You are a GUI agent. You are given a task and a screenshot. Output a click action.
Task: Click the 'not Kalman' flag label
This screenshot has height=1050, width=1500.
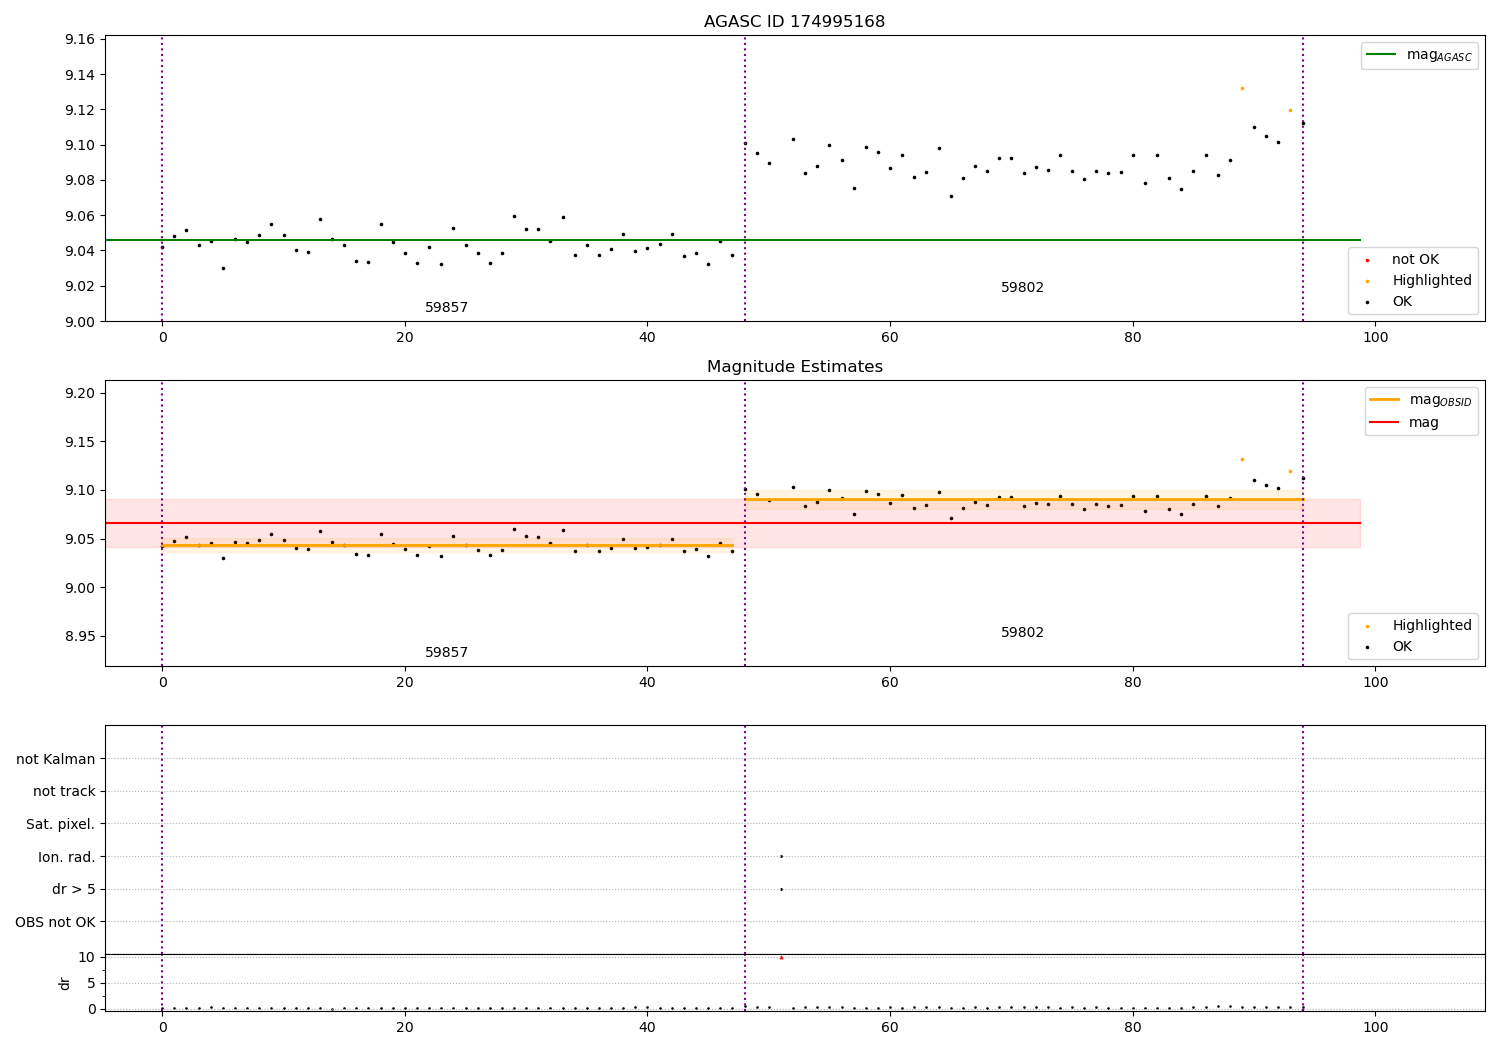pos(56,759)
